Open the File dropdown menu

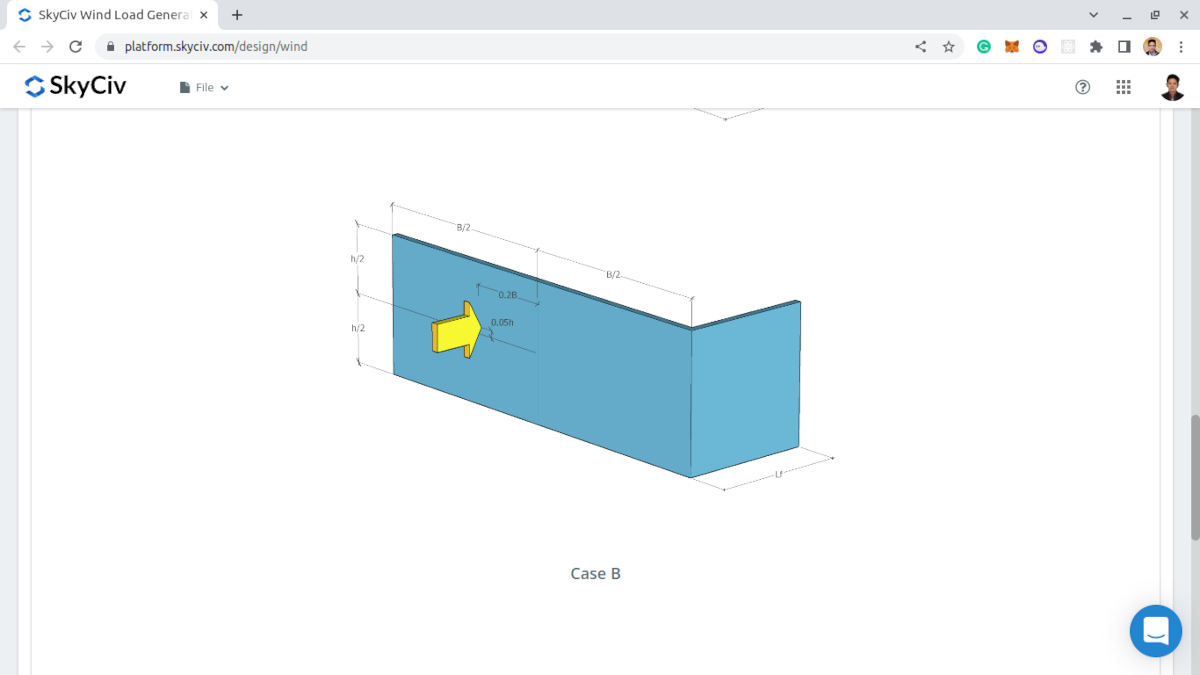click(204, 88)
